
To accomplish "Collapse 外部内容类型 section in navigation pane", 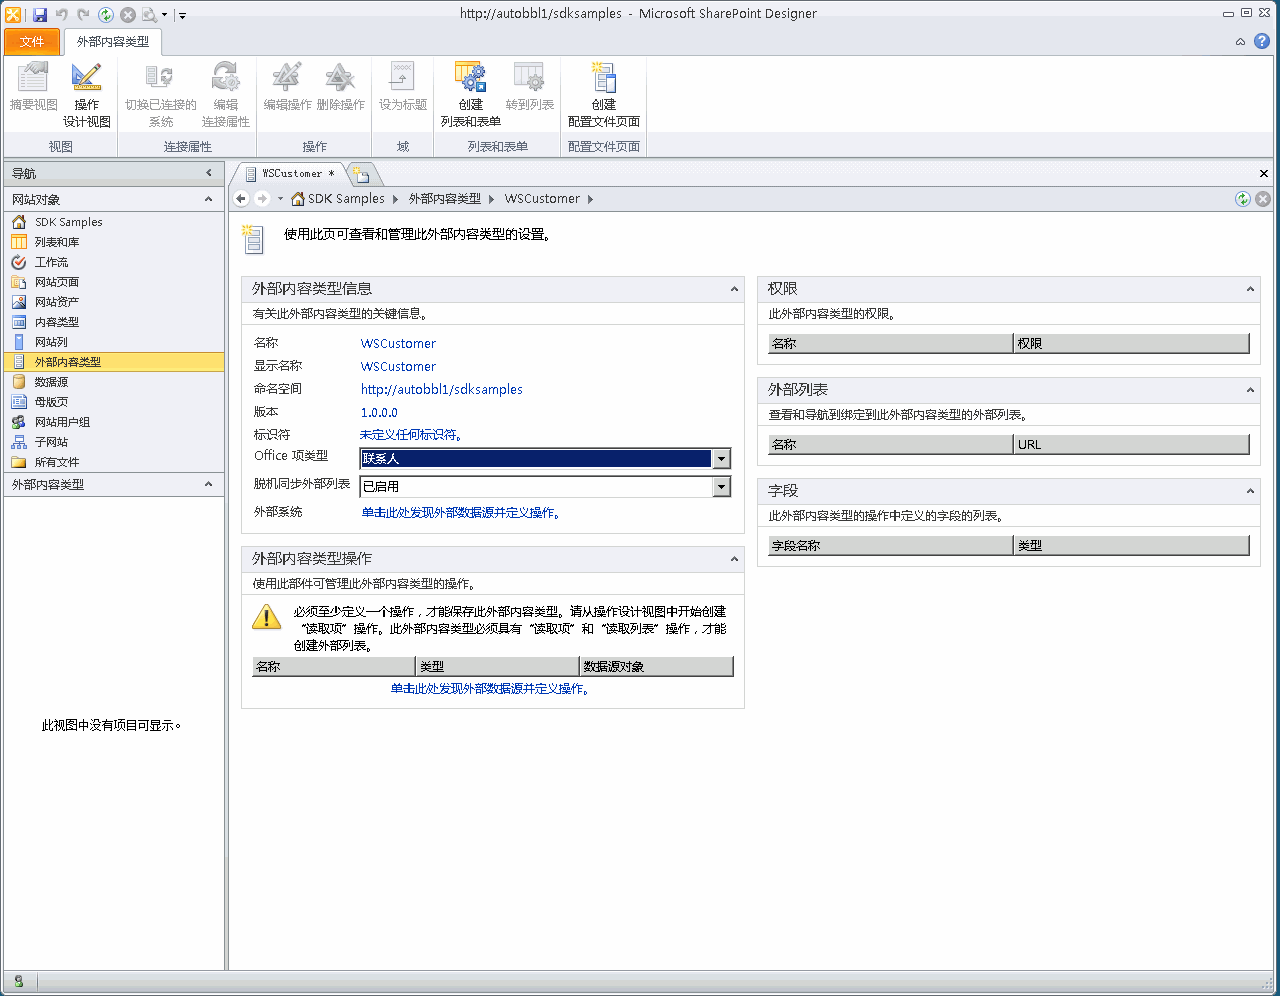I will pyautogui.click(x=208, y=484).
